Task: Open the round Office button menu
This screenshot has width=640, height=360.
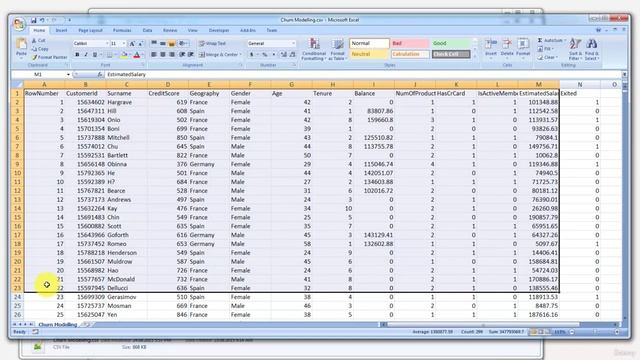Action: click(19, 24)
